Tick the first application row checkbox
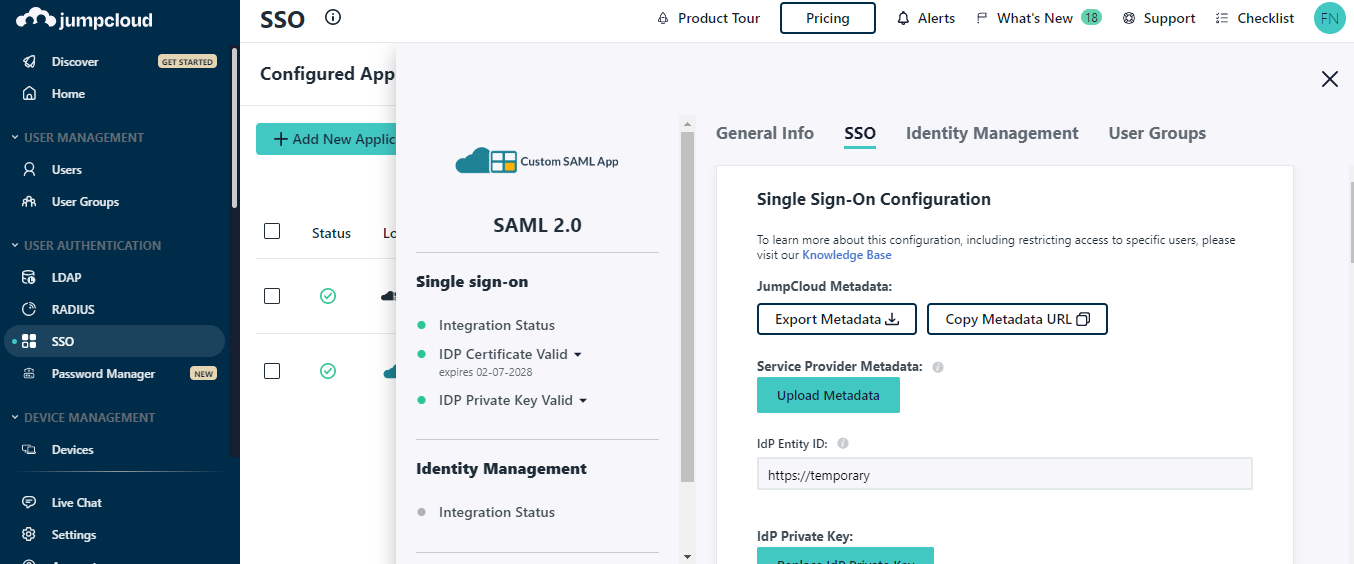Image resolution: width=1354 pixels, height=564 pixels. point(272,296)
